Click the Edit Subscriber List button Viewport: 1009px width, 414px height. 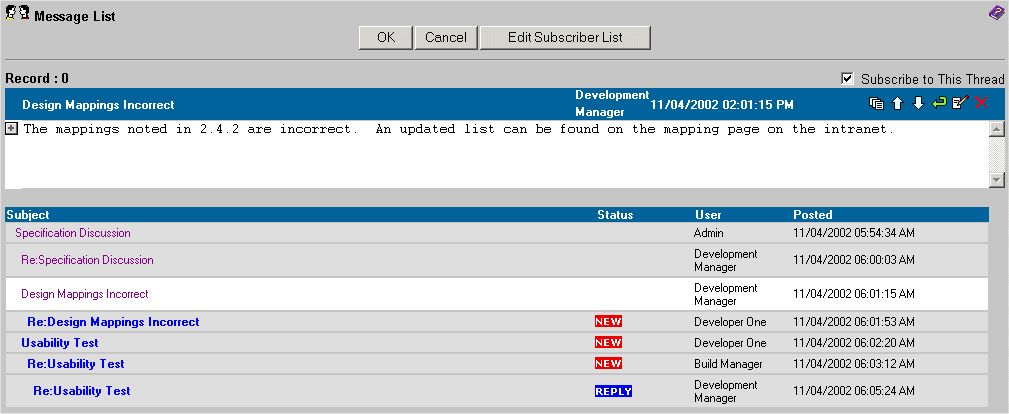565,37
